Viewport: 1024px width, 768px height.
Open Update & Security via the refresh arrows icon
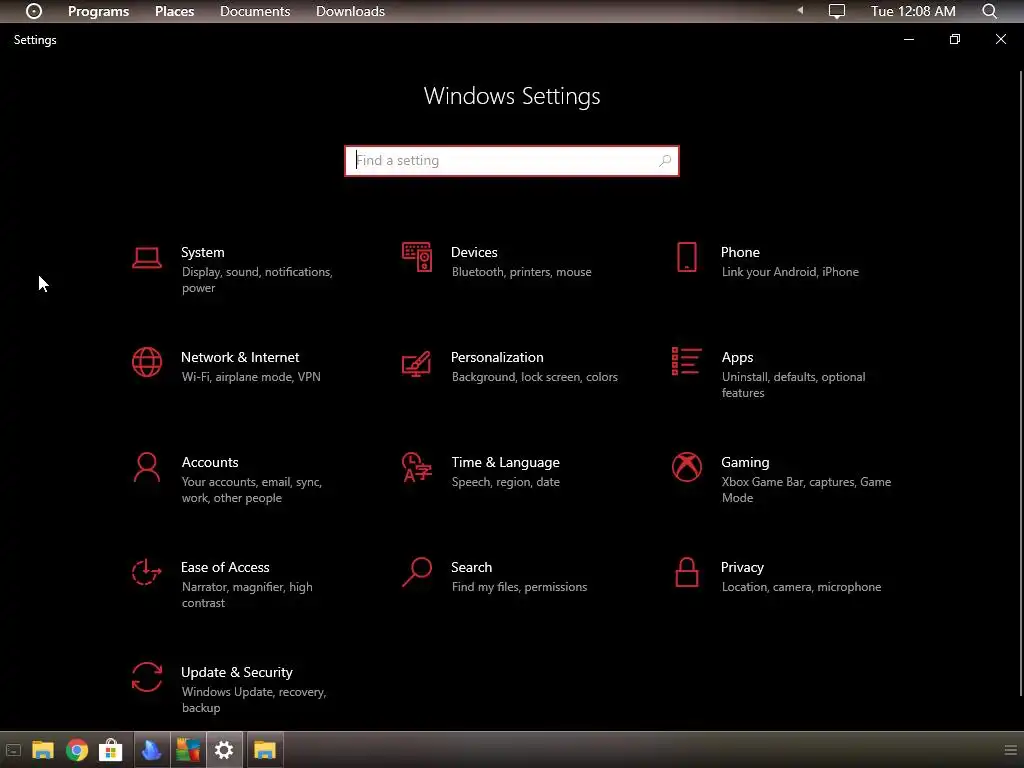click(x=146, y=677)
